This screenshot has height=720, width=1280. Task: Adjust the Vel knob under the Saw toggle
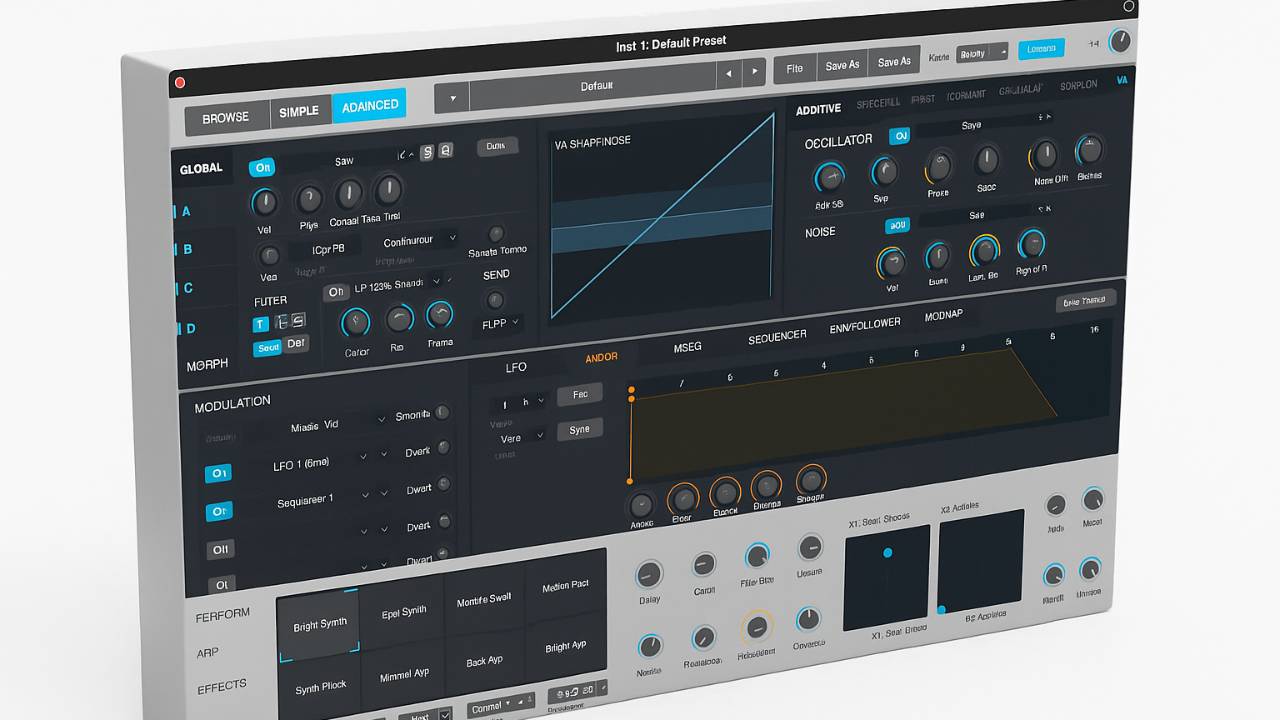(x=264, y=203)
